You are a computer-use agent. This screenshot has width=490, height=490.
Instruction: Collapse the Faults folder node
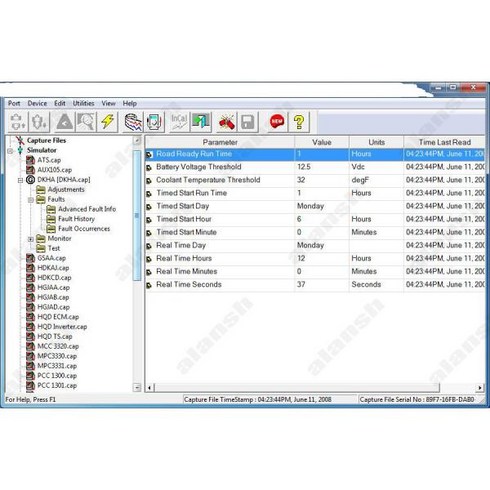(x=31, y=200)
